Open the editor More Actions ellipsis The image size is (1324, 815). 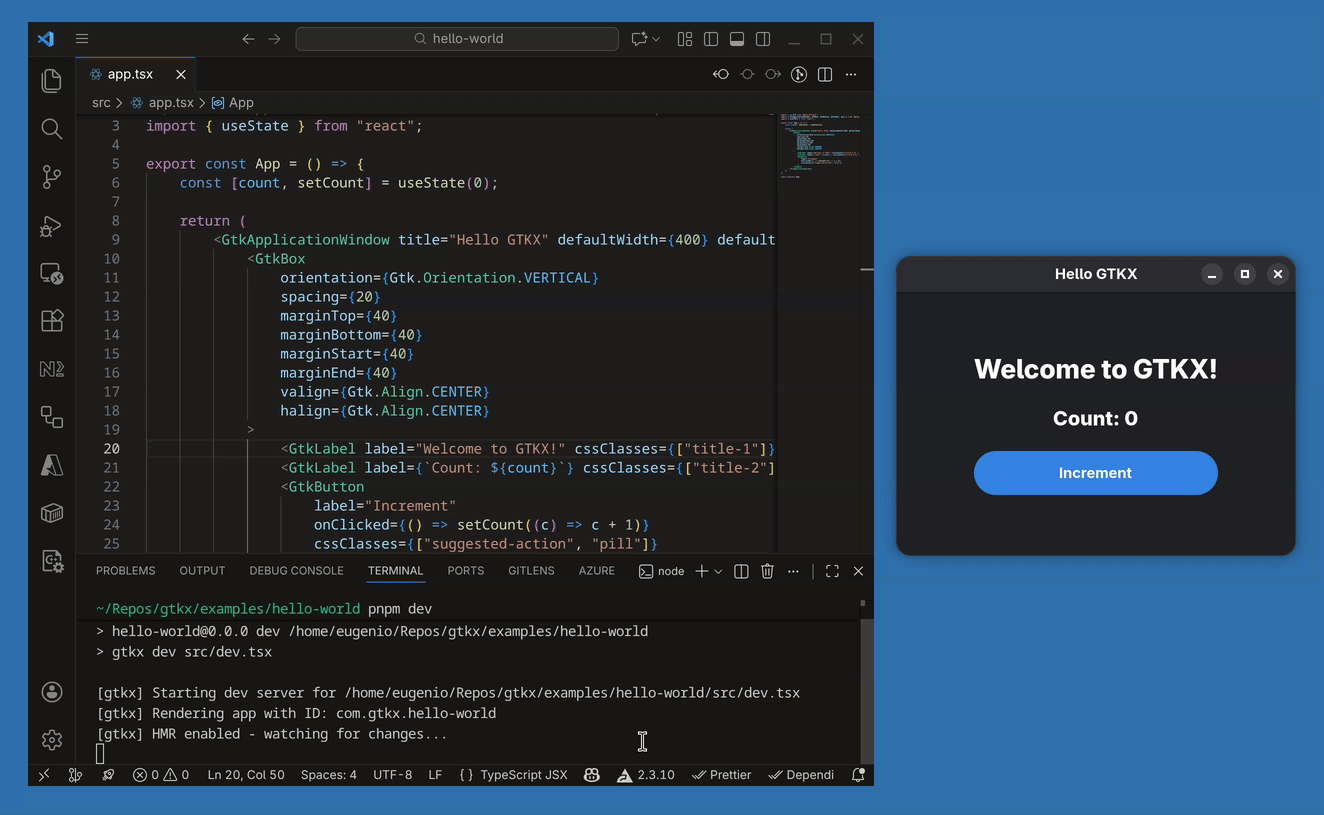(x=851, y=74)
